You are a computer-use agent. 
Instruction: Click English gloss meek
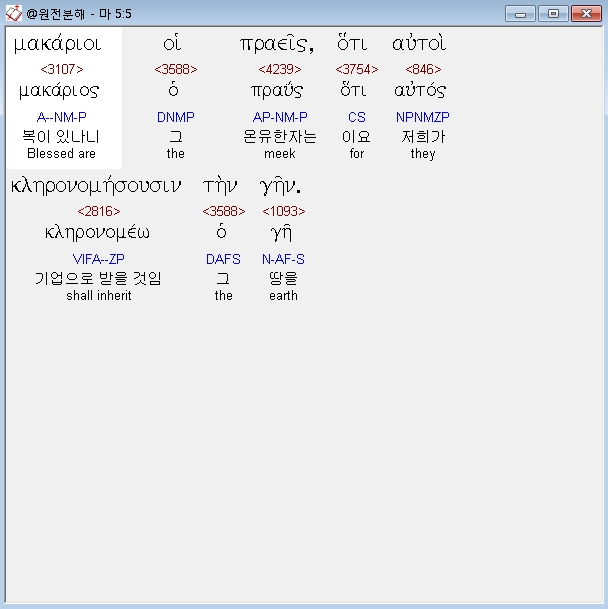click(280, 154)
